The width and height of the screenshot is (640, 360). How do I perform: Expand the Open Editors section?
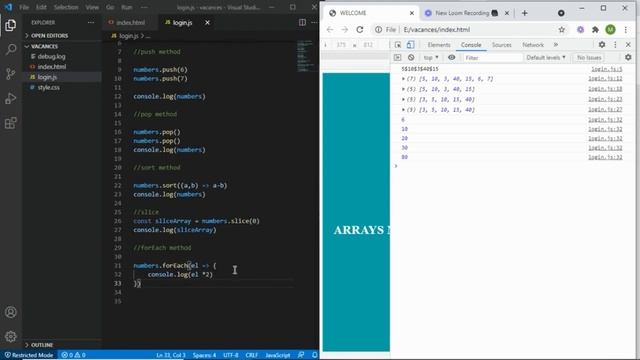pyautogui.click(x=49, y=36)
